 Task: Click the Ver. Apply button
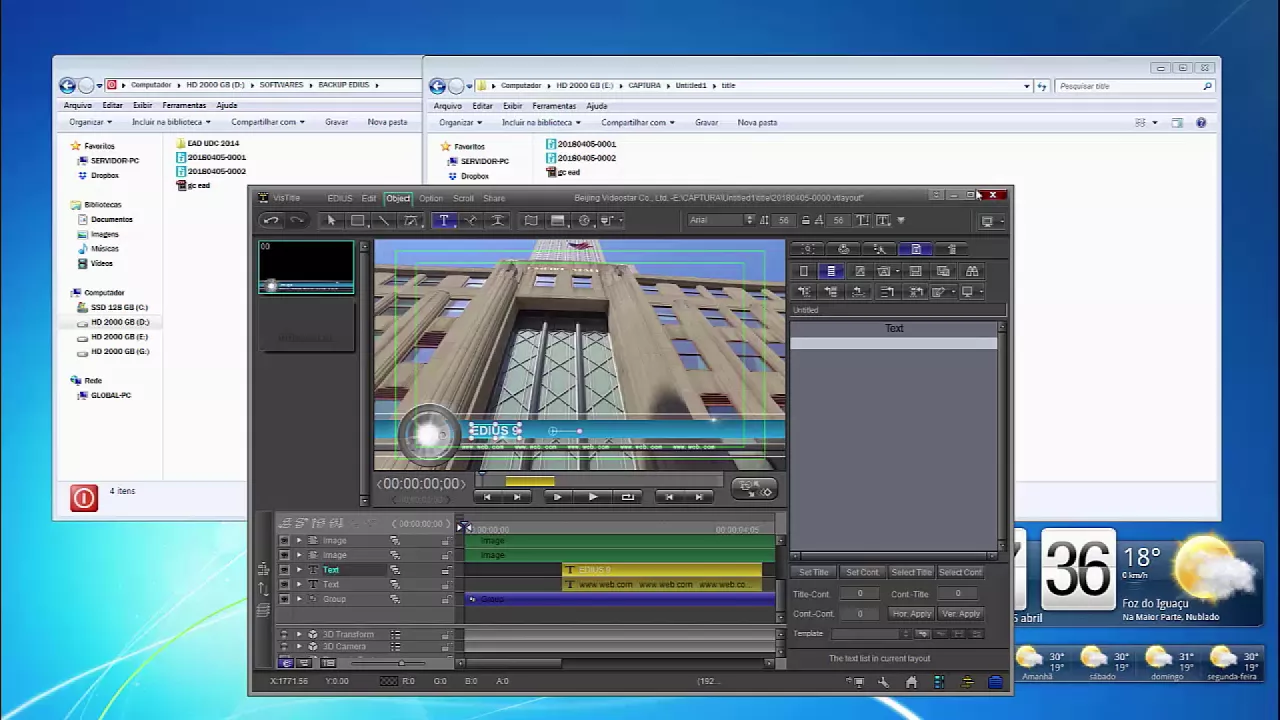pyautogui.click(x=961, y=614)
